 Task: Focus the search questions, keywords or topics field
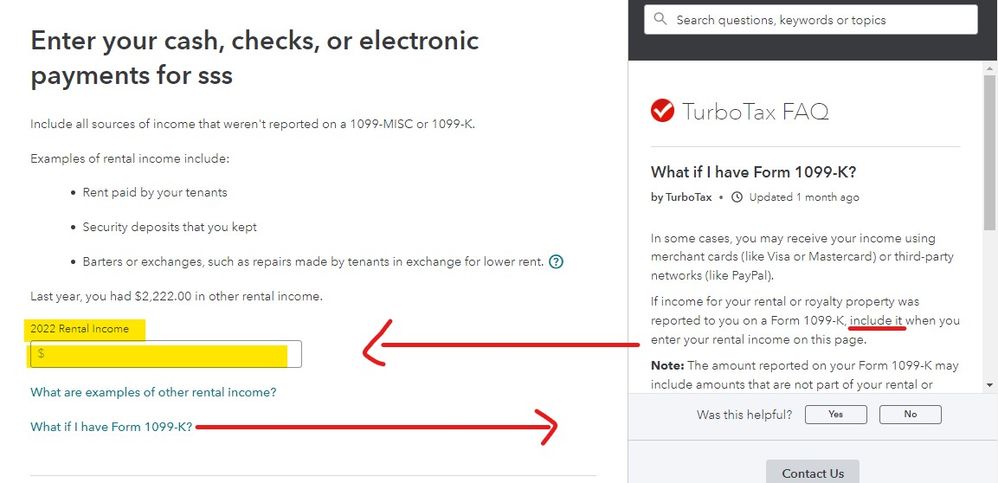click(811, 20)
